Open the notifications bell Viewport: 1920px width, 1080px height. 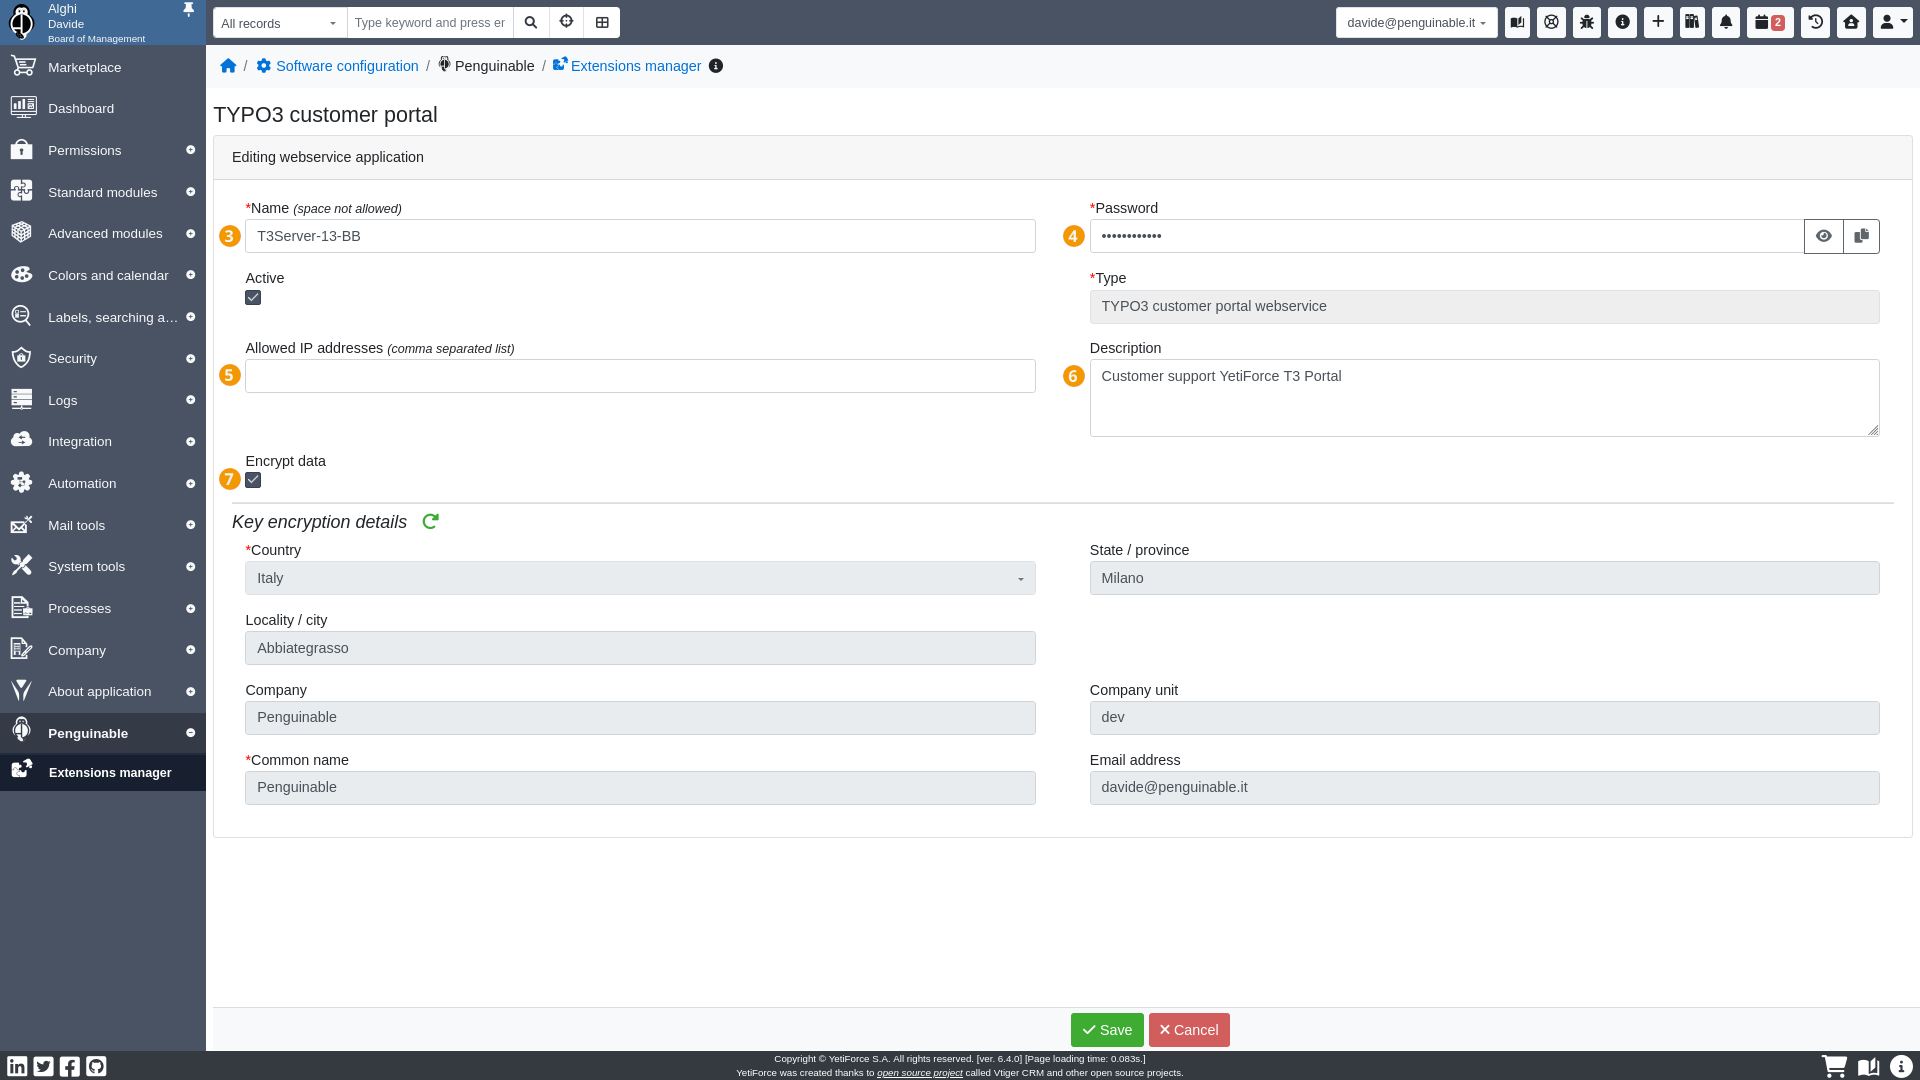pos(1726,22)
